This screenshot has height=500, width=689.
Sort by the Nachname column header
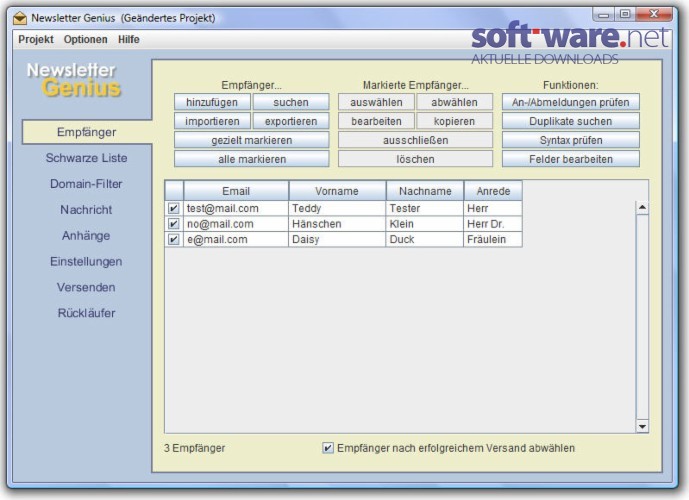[425, 191]
